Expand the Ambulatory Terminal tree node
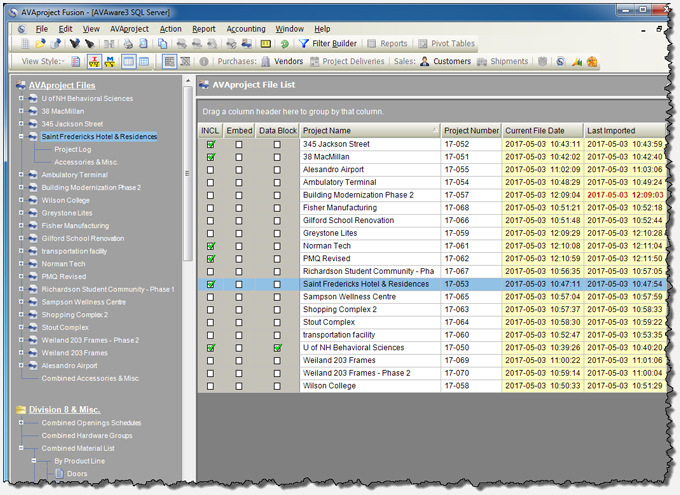Image resolution: width=680 pixels, height=495 pixels. pyautogui.click(x=22, y=175)
